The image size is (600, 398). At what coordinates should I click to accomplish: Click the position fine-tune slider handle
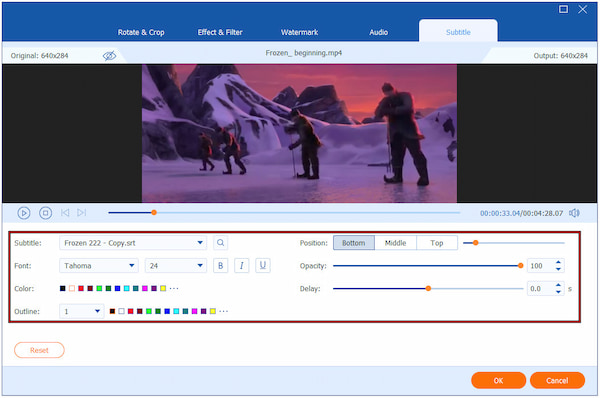pos(475,243)
